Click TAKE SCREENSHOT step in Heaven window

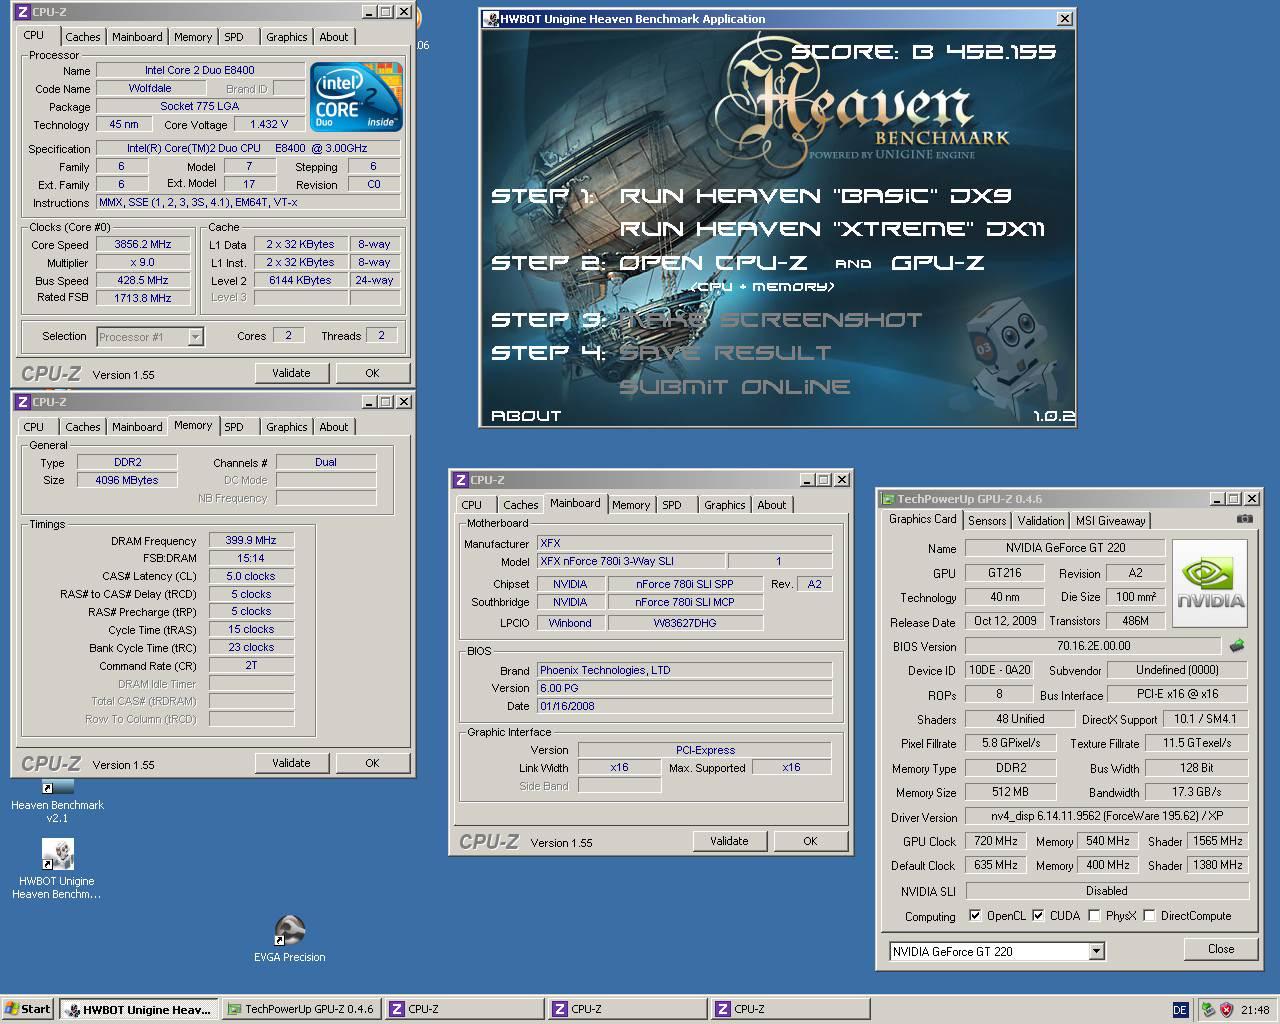(771, 320)
